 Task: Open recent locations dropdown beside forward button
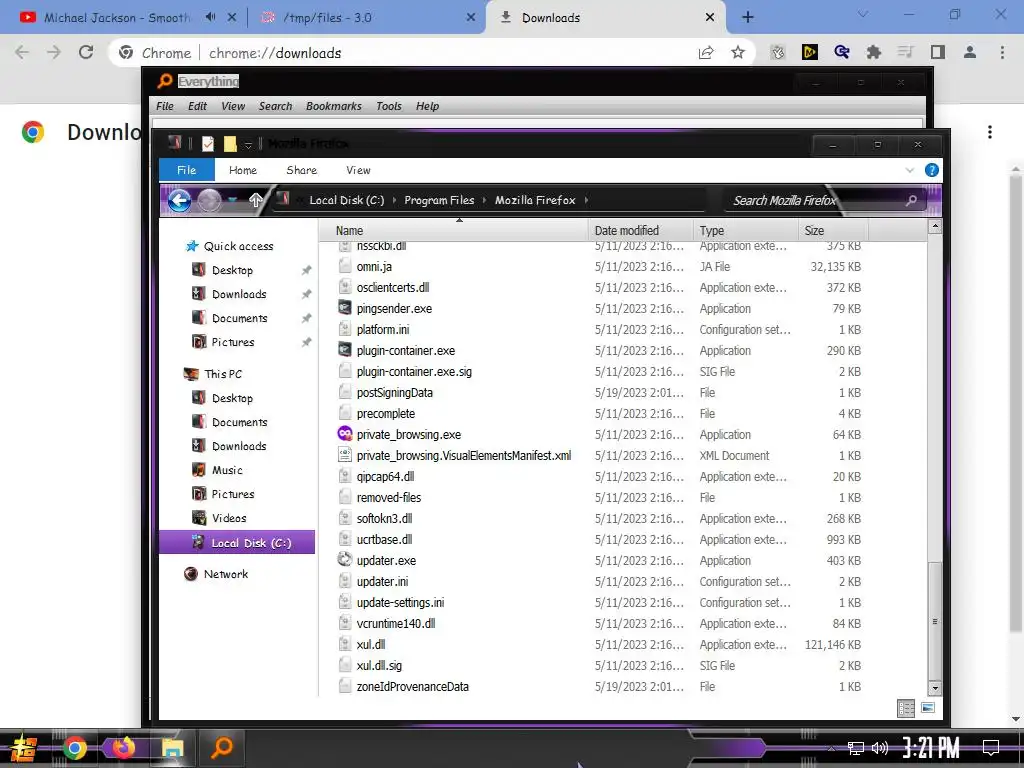point(232,200)
